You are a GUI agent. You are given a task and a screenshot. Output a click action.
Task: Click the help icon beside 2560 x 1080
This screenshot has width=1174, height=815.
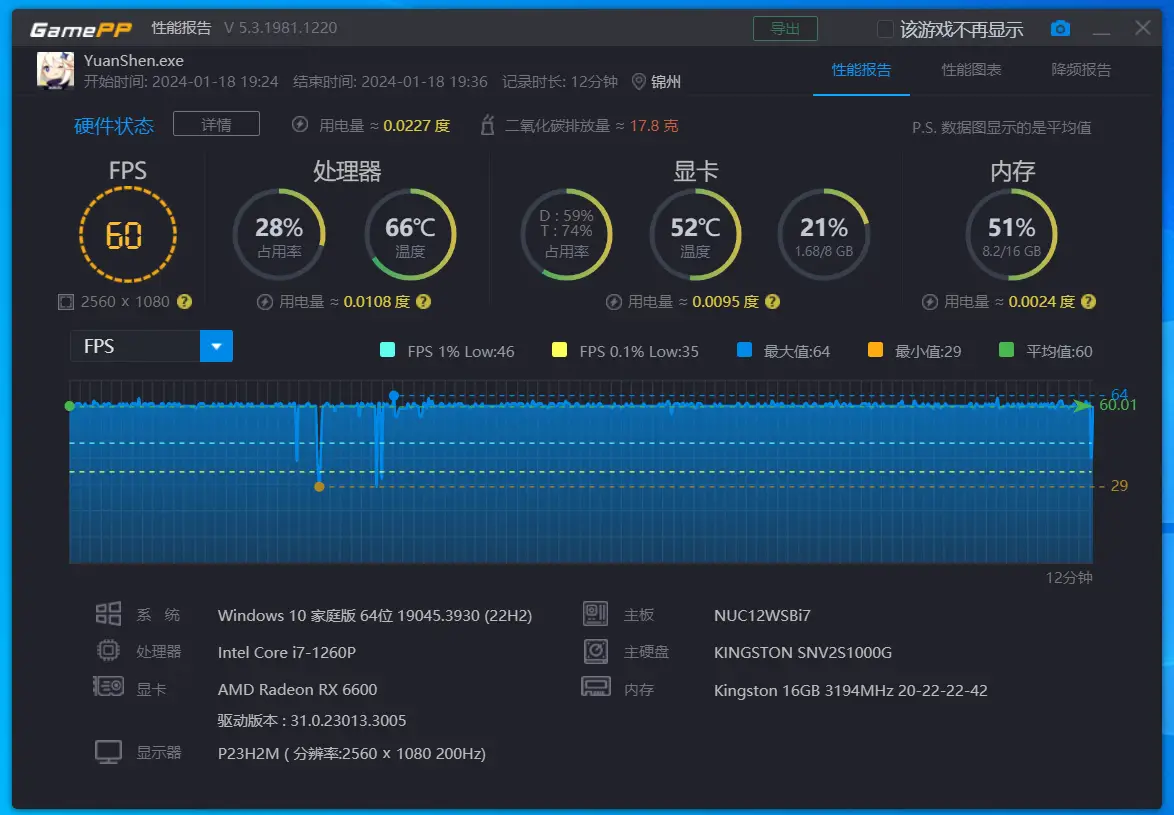click(x=184, y=302)
